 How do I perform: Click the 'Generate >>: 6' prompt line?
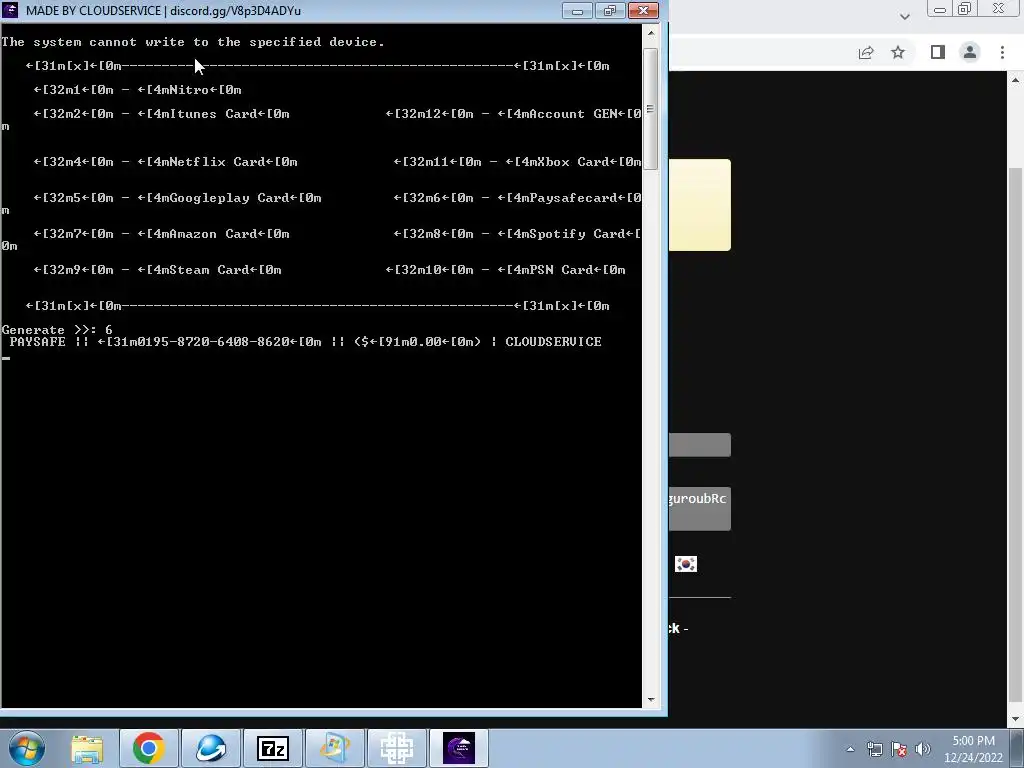coord(57,330)
